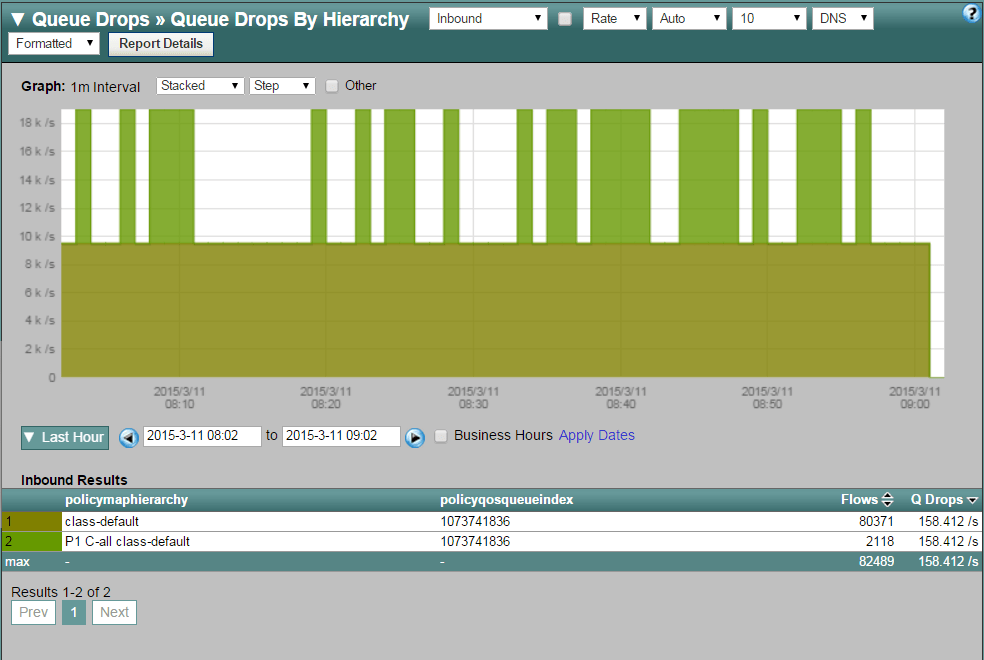The image size is (984, 660).
Task: Click the help question mark icon
Action: coord(969,13)
